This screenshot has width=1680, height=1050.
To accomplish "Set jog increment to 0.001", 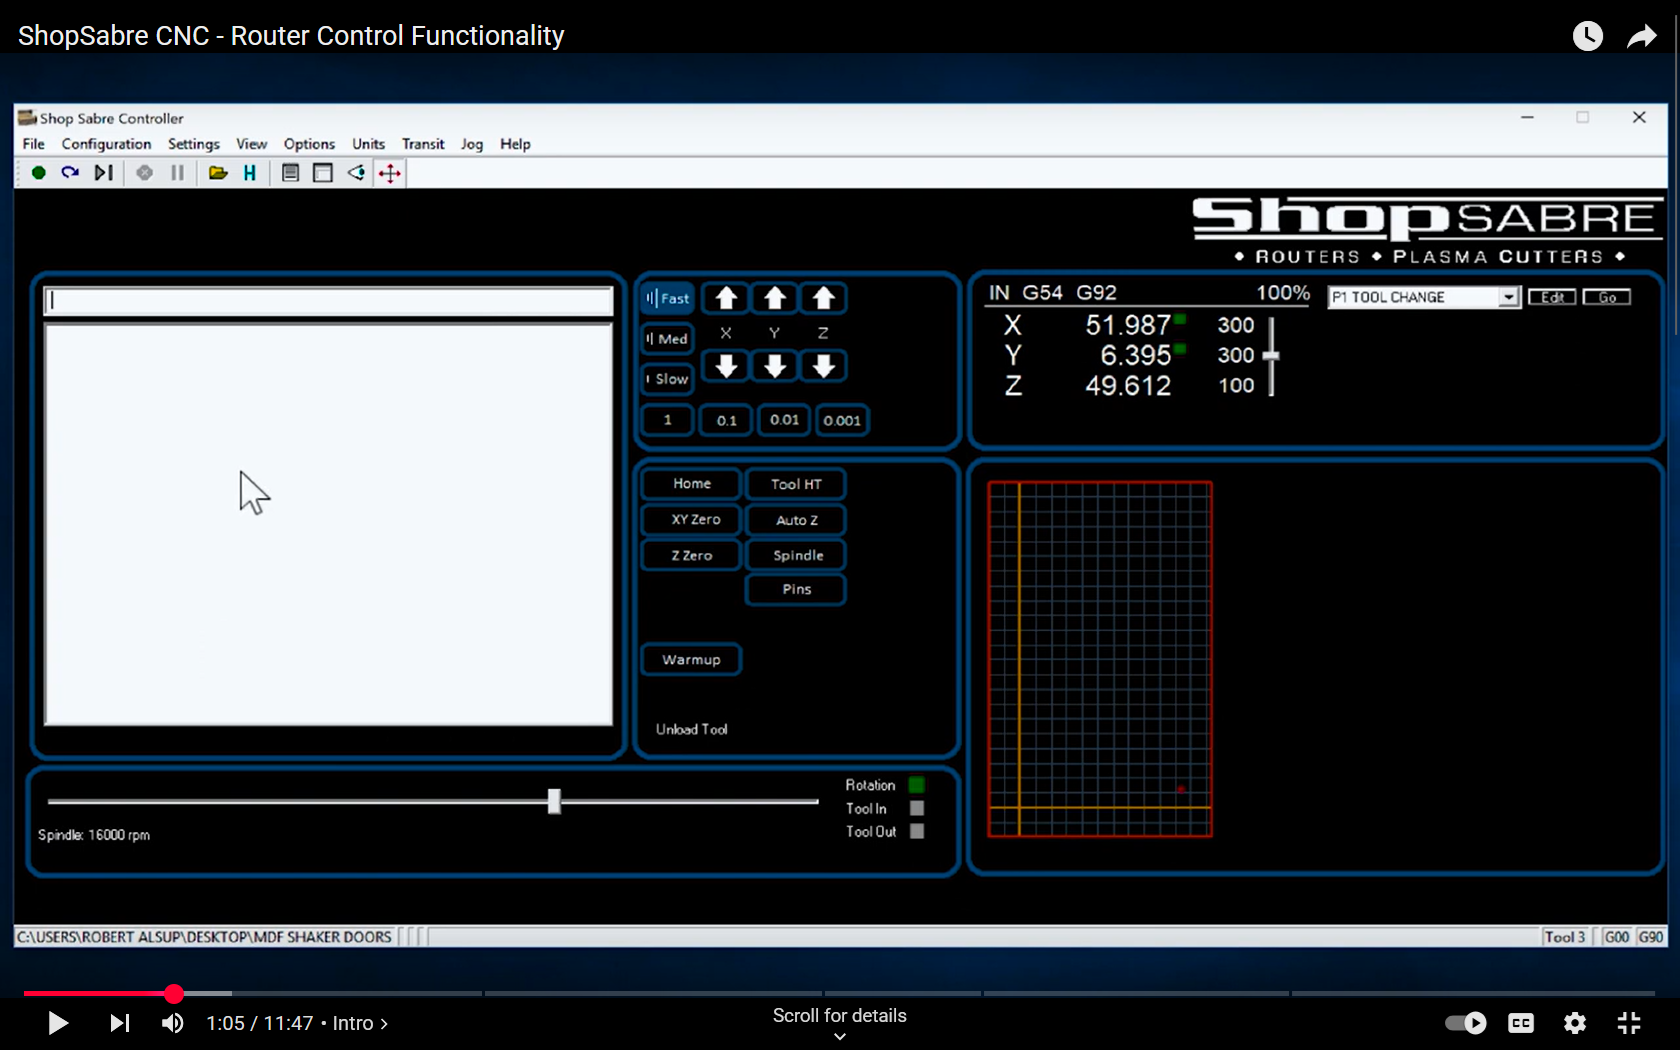I will 842,420.
